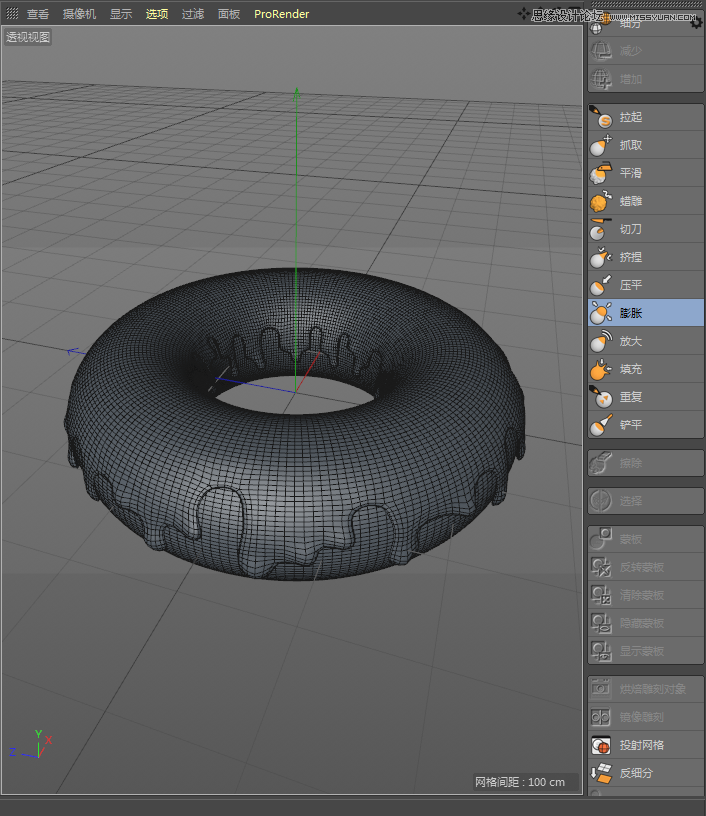Select the 填充 (Fill) sculpt brush
Image resolution: width=706 pixels, height=816 pixels.
pyautogui.click(x=644, y=369)
